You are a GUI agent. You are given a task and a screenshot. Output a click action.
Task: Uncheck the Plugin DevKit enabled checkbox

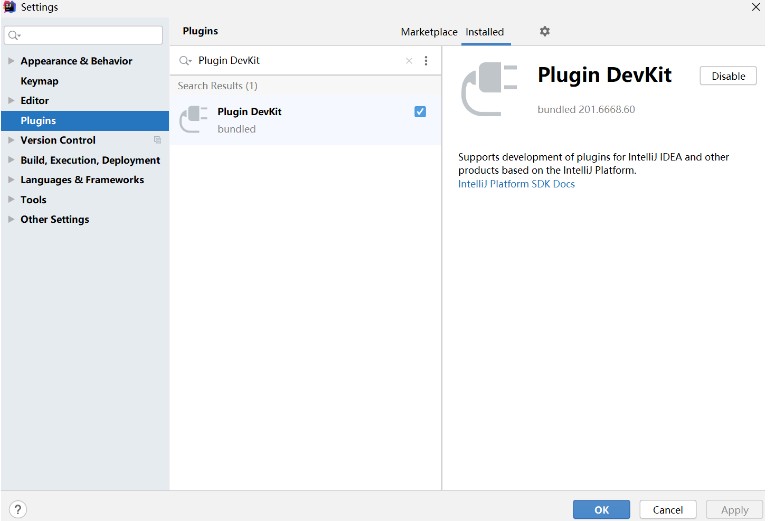(420, 112)
